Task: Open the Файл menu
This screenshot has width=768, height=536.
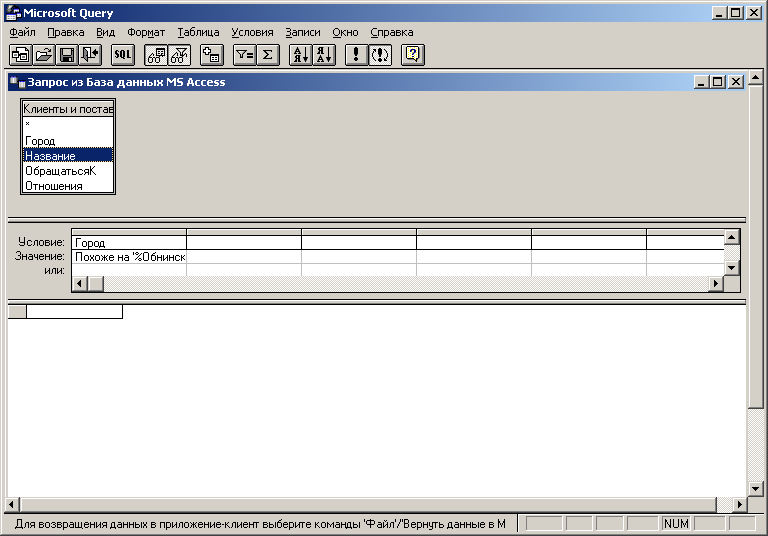Action: pos(23,32)
